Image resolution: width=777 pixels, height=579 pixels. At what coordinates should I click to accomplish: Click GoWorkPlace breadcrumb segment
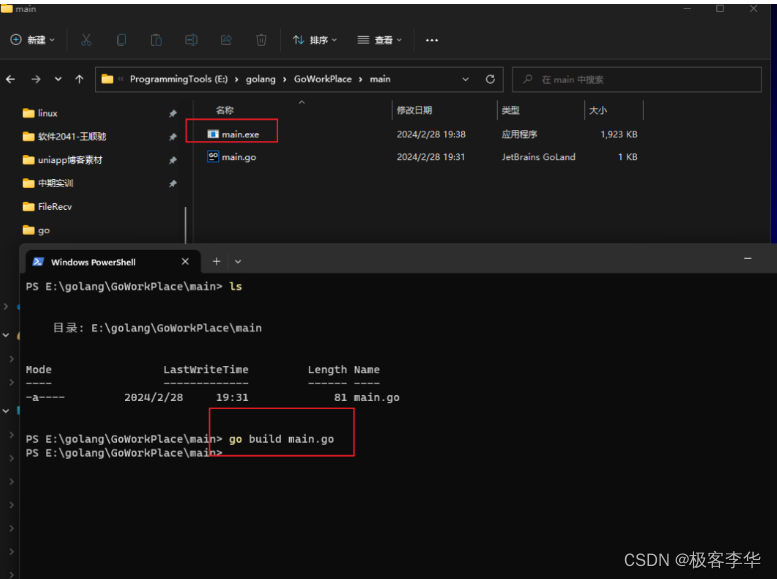[323, 79]
